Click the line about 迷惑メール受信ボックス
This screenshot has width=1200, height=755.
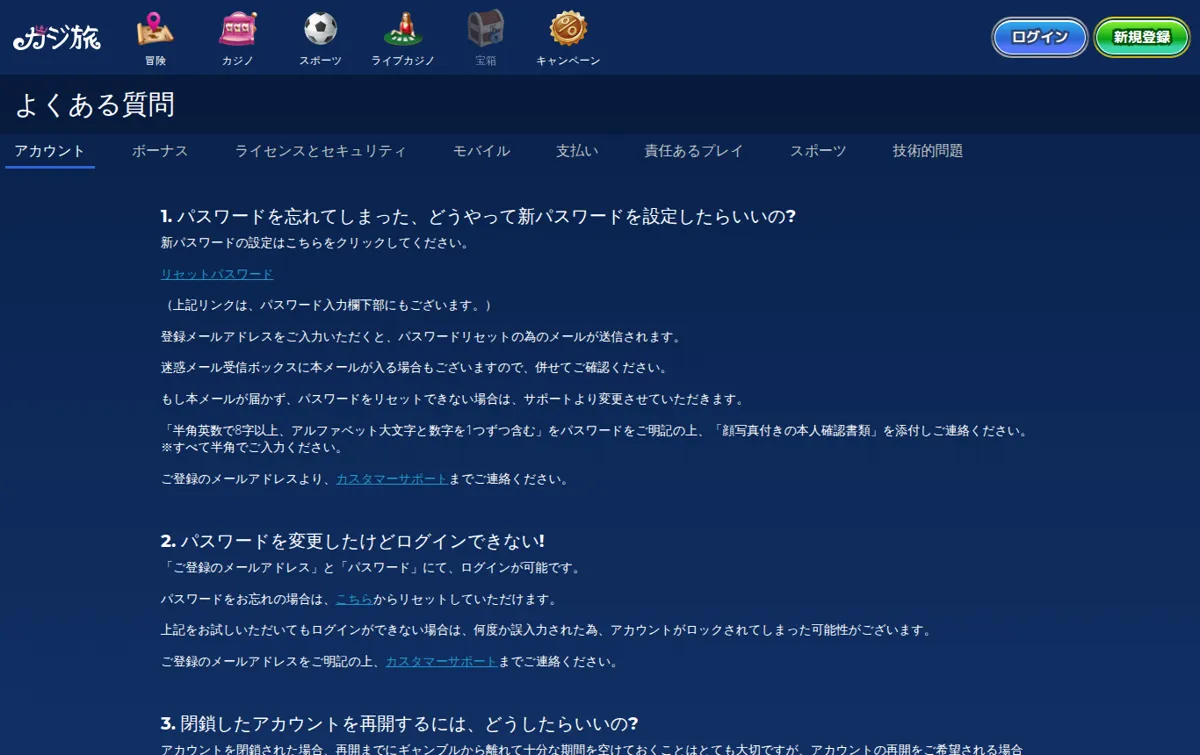click(x=414, y=368)
